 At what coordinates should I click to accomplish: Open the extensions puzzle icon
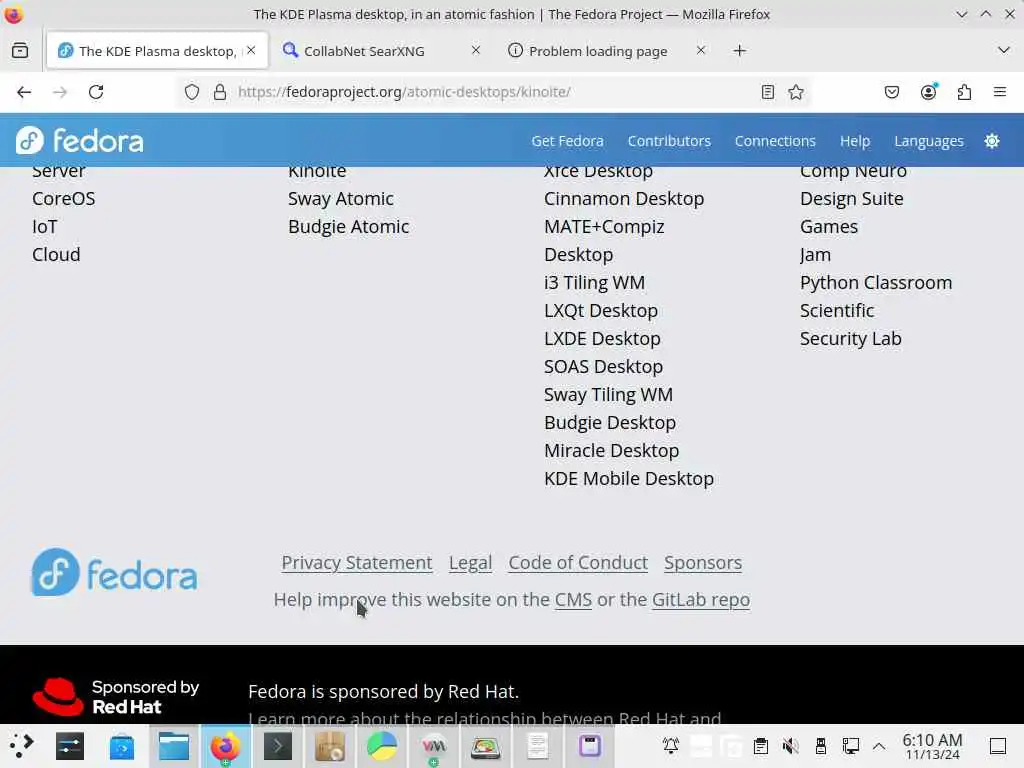tap(964, 92)
